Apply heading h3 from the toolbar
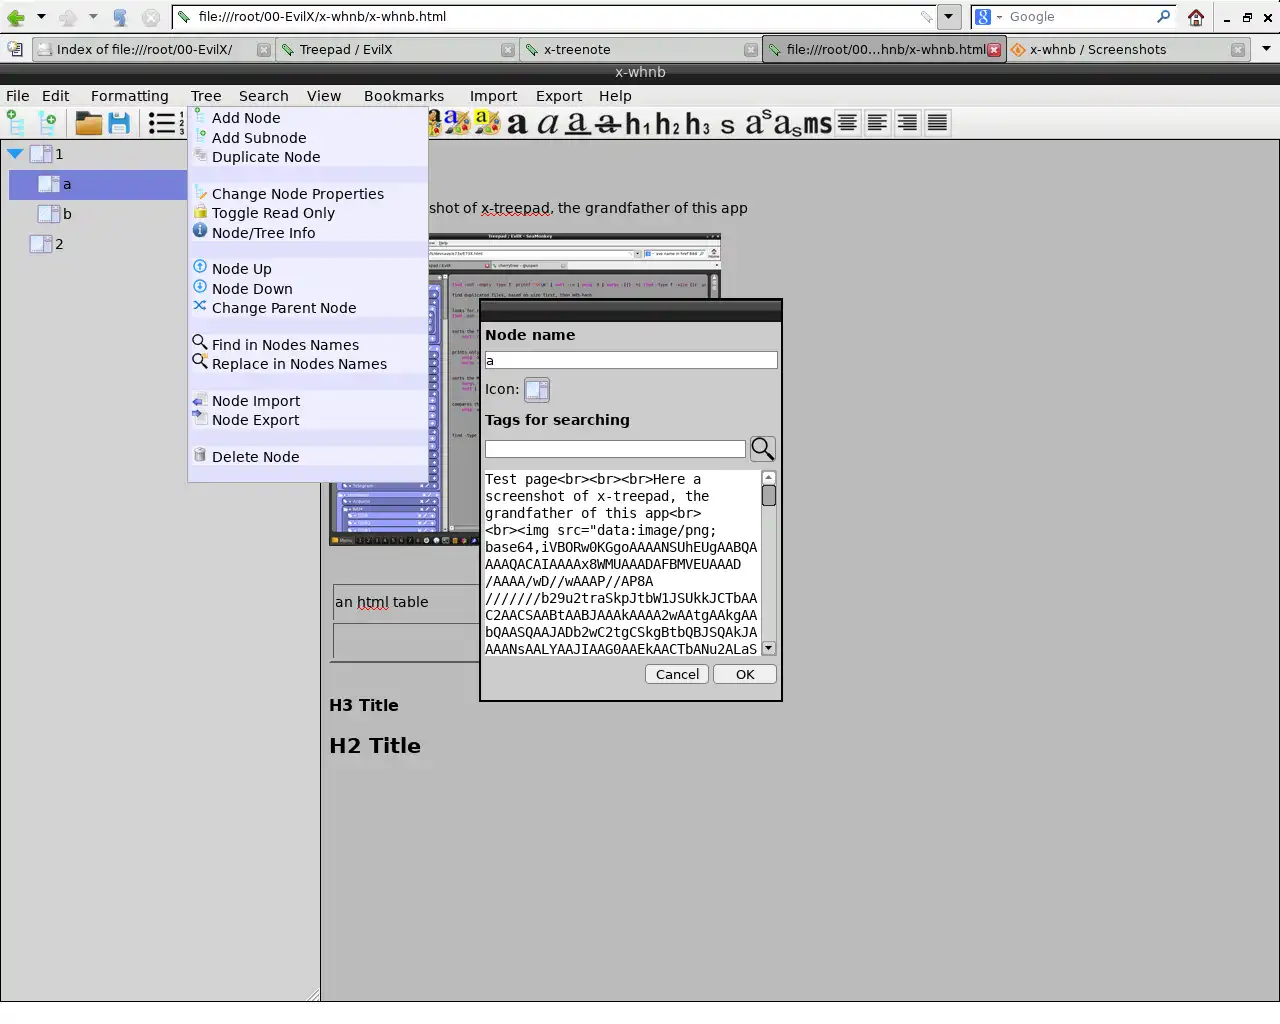 698,124
